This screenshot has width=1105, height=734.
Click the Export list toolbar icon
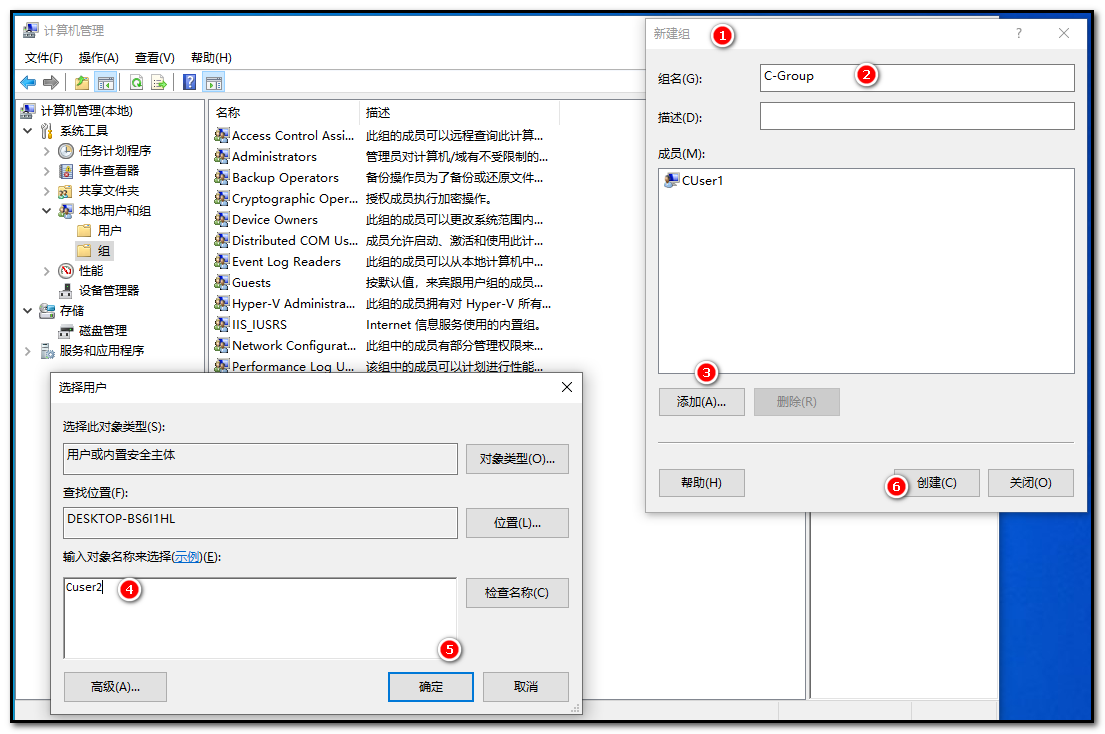click(x=159, y=82)
